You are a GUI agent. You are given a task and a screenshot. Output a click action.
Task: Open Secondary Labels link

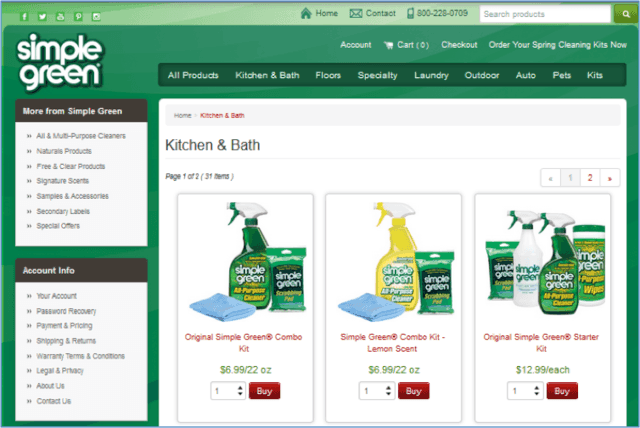pos(63,211)
